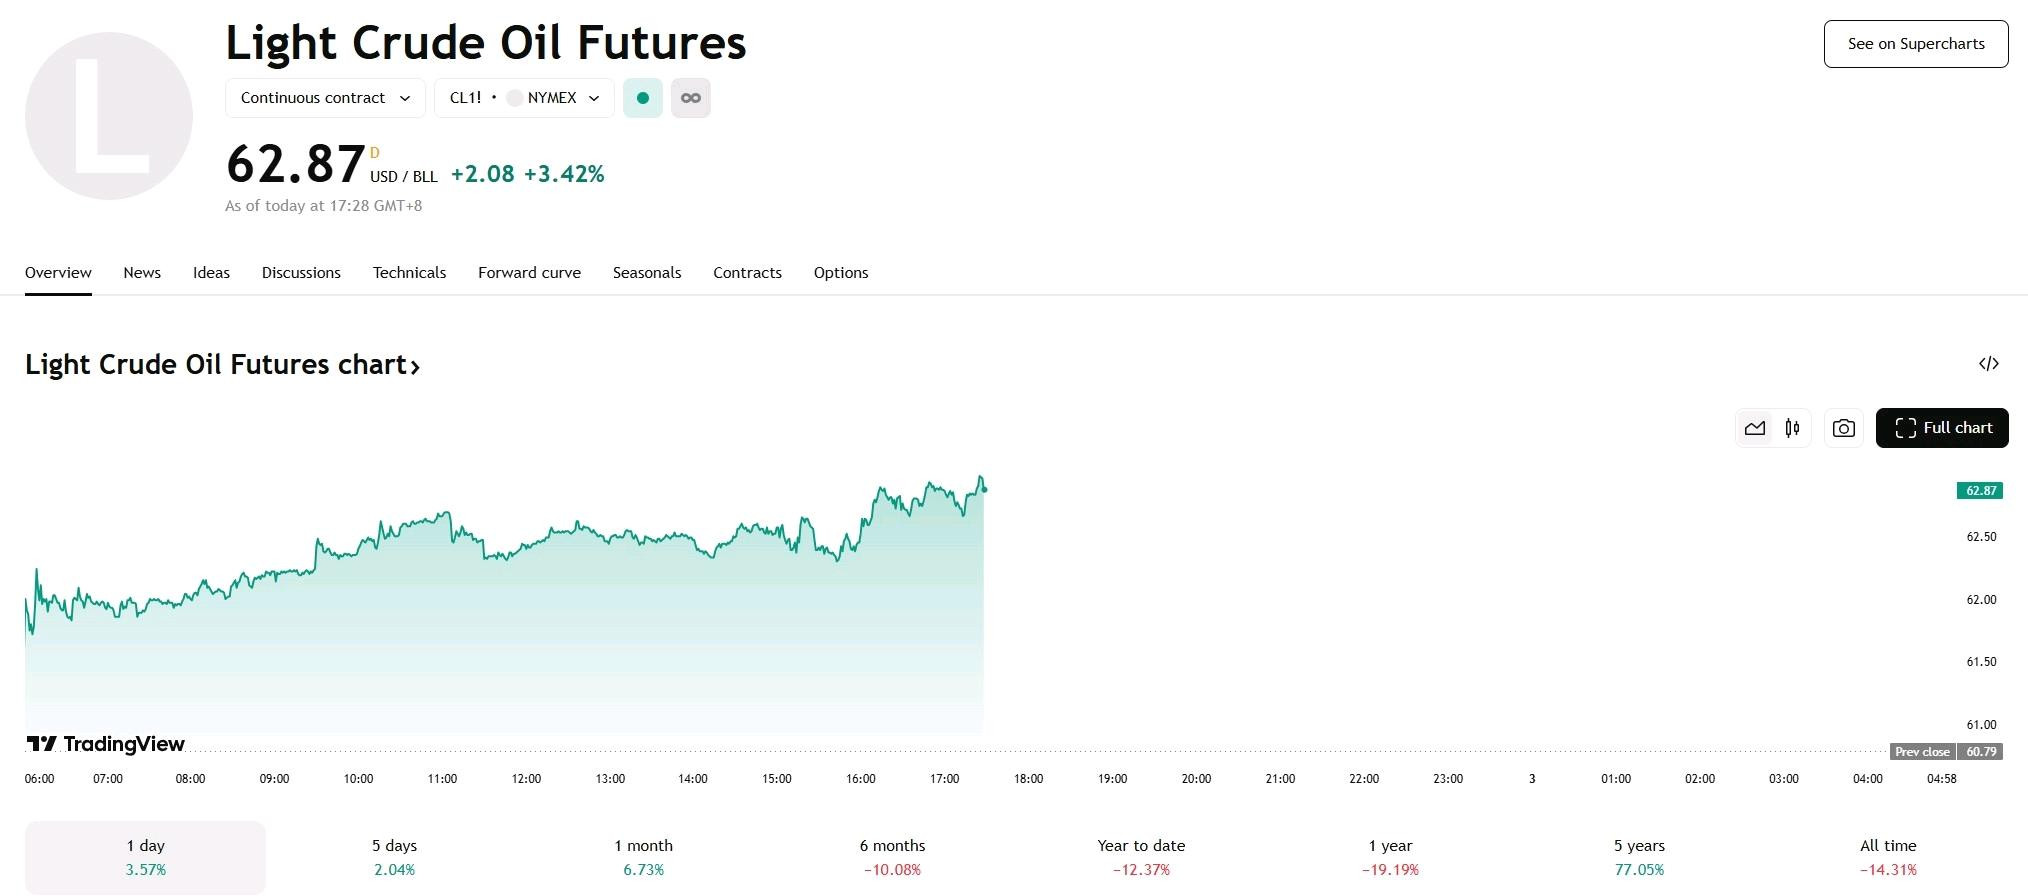Switch to candlestick chart style icon
The width and height of the screenshot is (2028, 896).
click(1792, 428)
